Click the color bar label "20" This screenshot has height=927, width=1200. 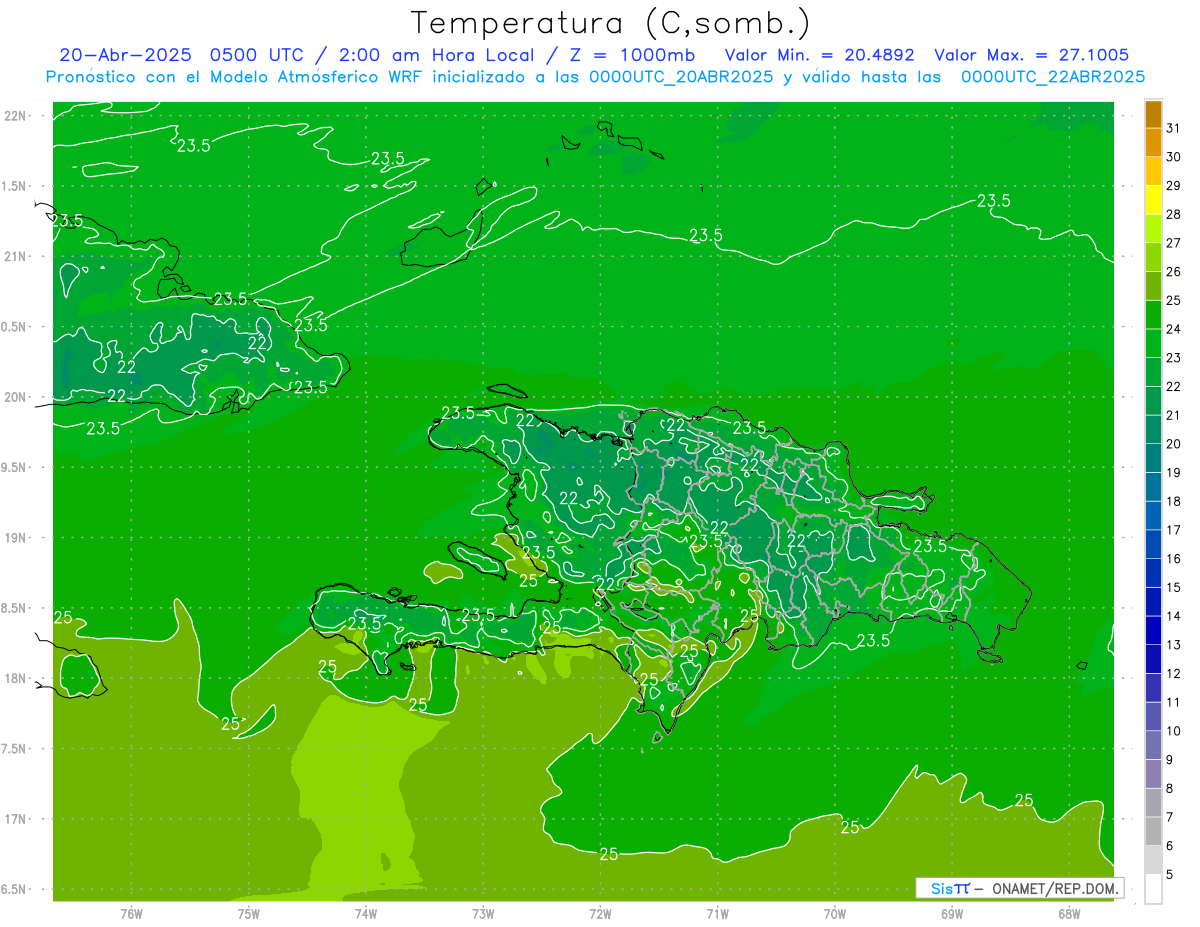pyautogui.click(x=1174, y=444)
